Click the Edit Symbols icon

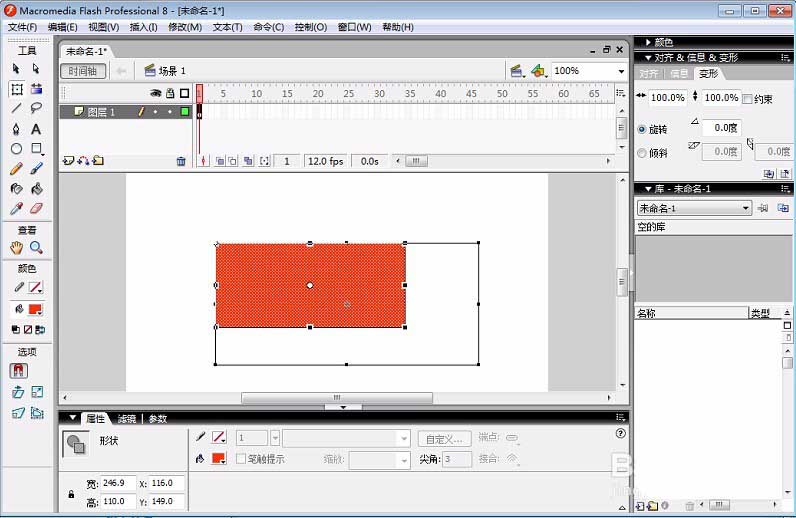pyautogui.click(x=539, y=71)
